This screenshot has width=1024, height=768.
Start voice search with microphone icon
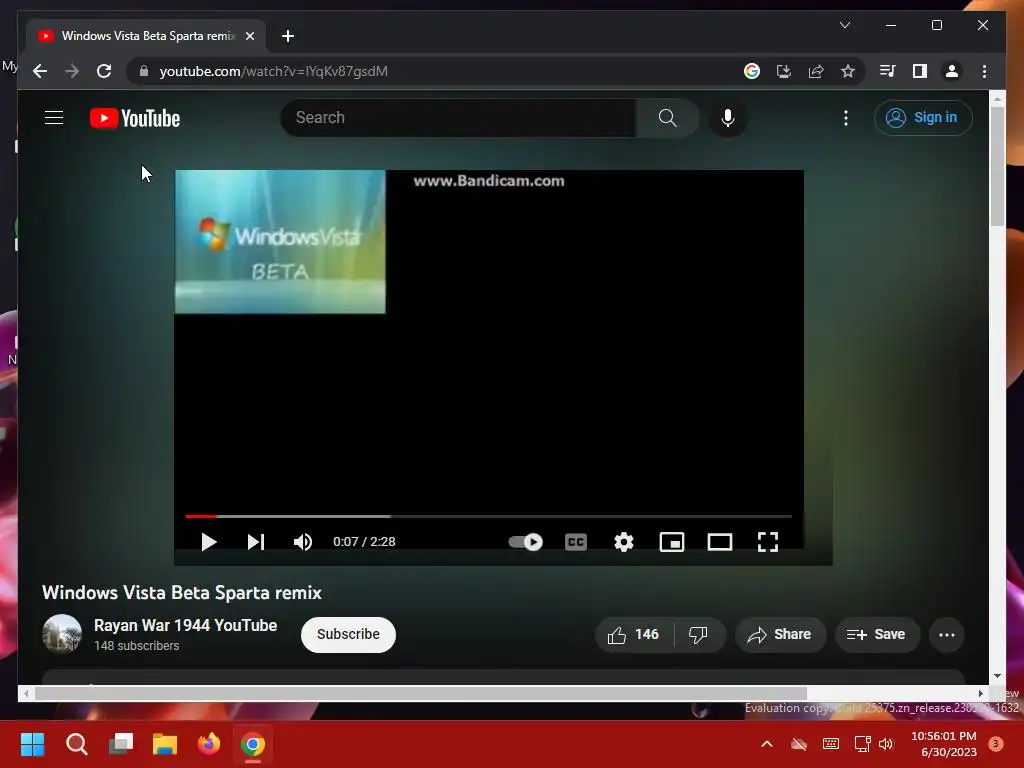point(728,118)
